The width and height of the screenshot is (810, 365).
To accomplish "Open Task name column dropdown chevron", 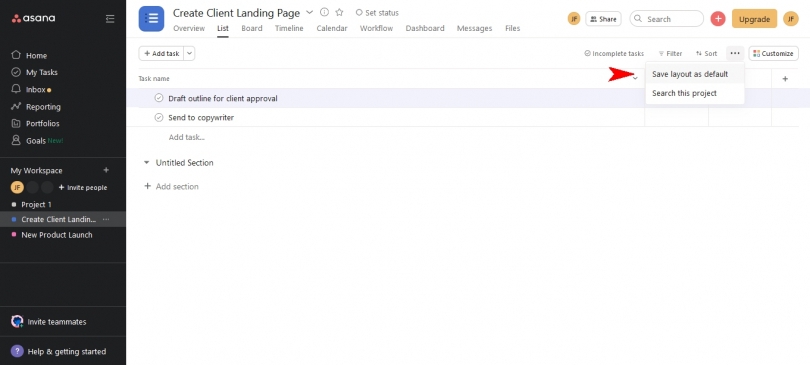I will click(x=635, y=78).
